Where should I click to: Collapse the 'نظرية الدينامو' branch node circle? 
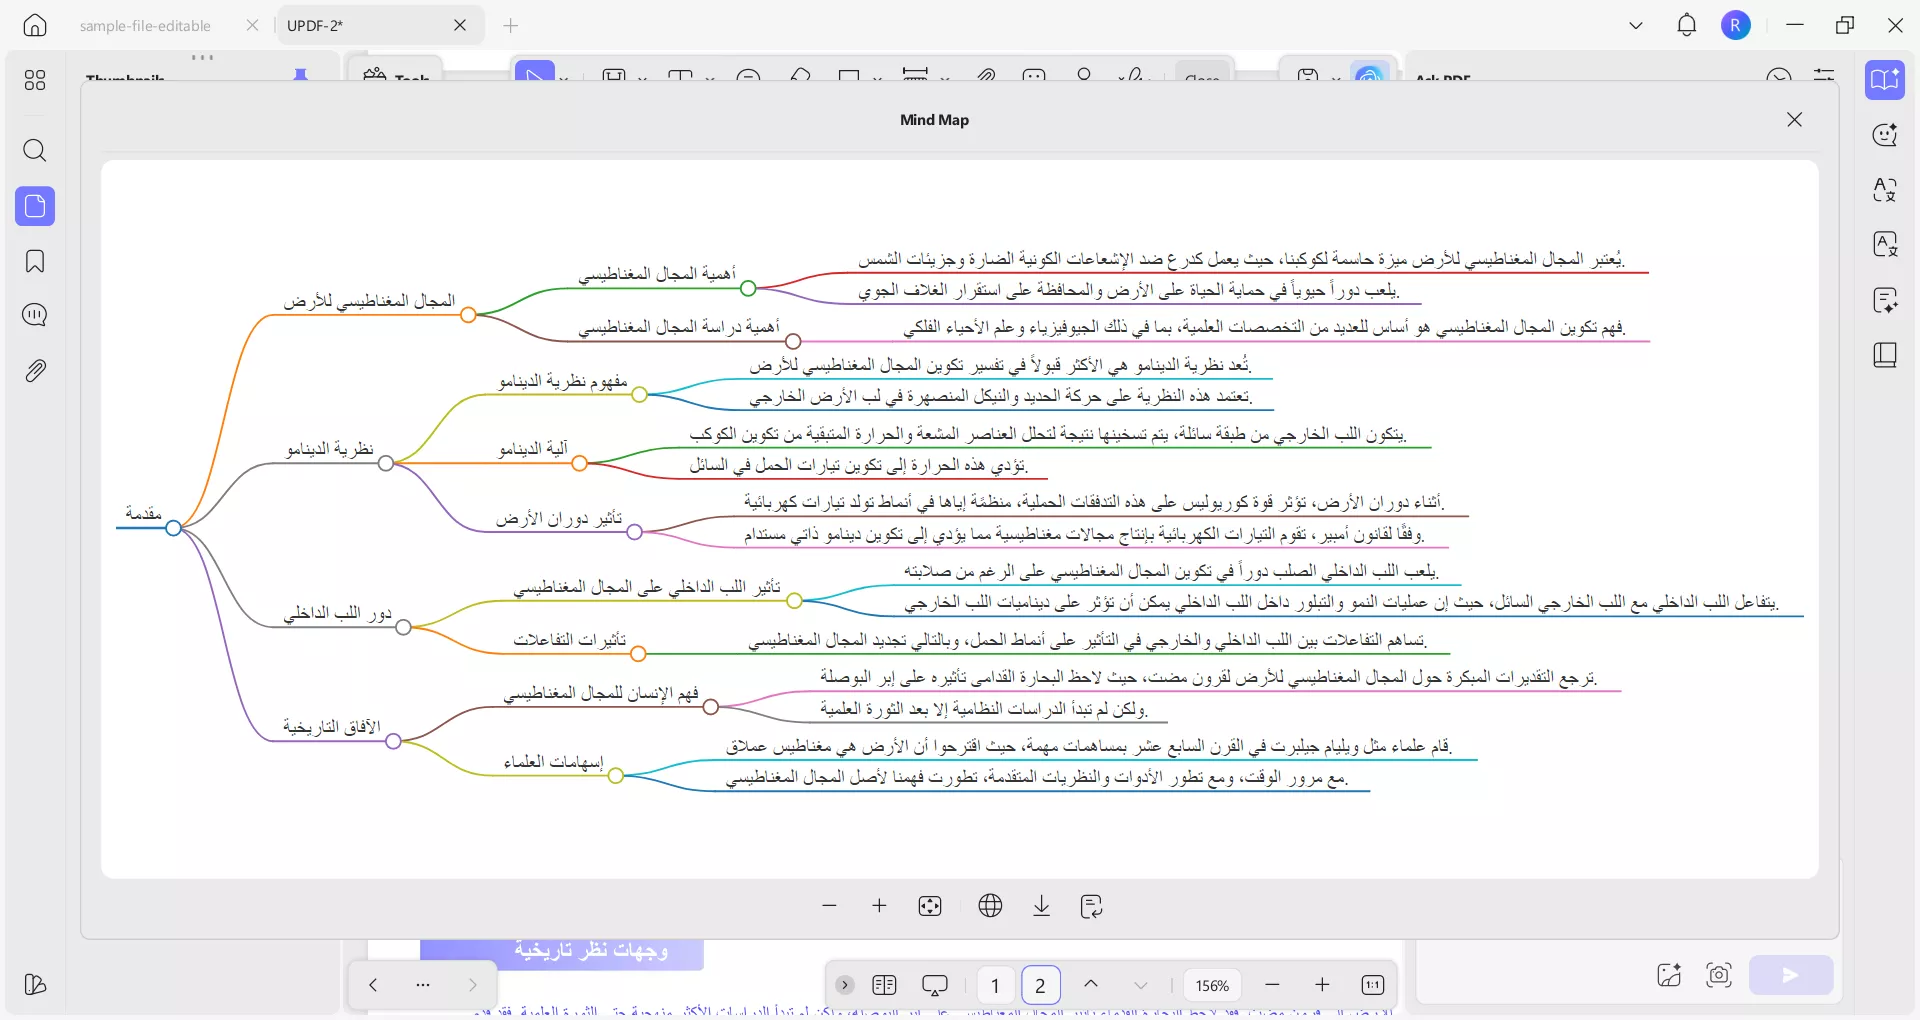pos(386,463)
